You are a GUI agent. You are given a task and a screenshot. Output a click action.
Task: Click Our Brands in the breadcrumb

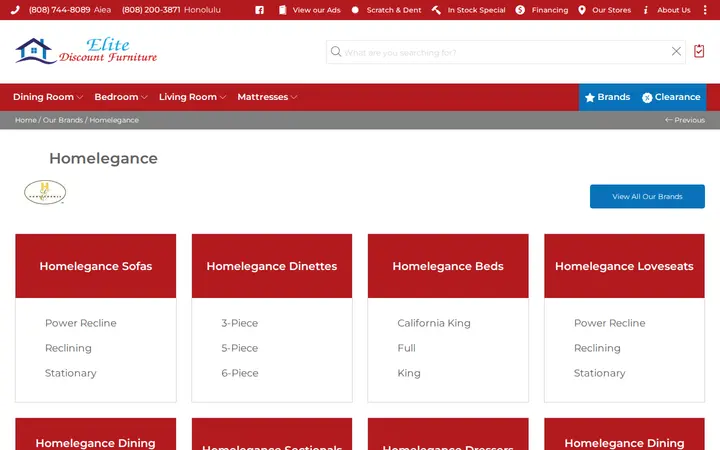(x=63, y=120)
